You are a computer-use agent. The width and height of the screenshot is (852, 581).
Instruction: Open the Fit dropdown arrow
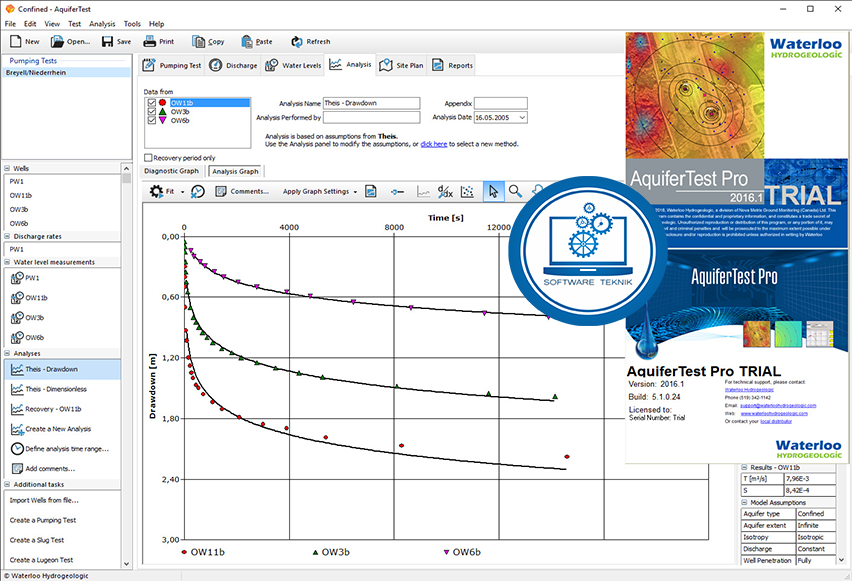point(183,192)
